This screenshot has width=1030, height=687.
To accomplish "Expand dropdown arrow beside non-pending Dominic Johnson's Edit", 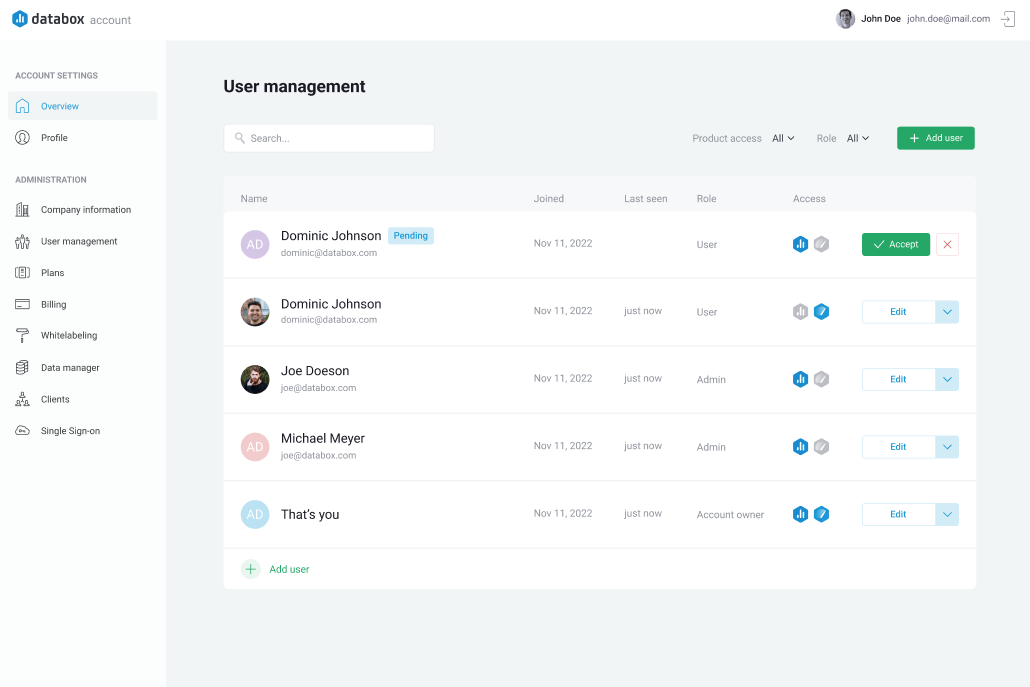I will (947, 312).
